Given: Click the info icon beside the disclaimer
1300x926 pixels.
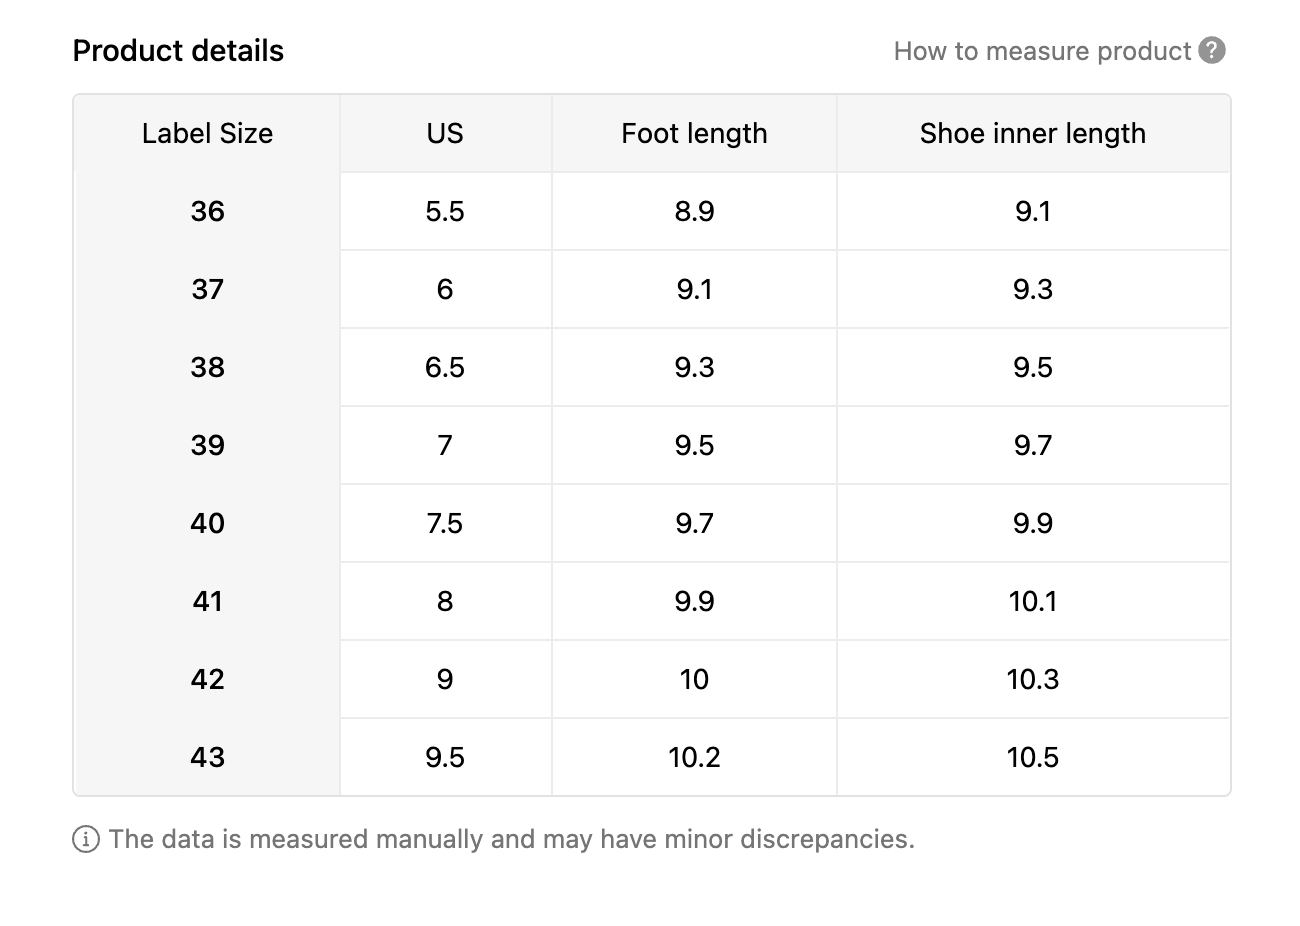Looking at the screenshot, I should (86, 839).
